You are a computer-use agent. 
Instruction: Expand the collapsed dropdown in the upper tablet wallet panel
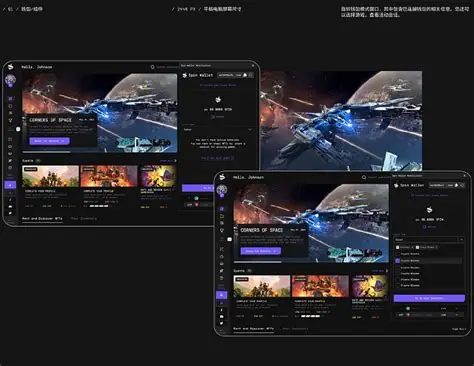click(218, 129)
